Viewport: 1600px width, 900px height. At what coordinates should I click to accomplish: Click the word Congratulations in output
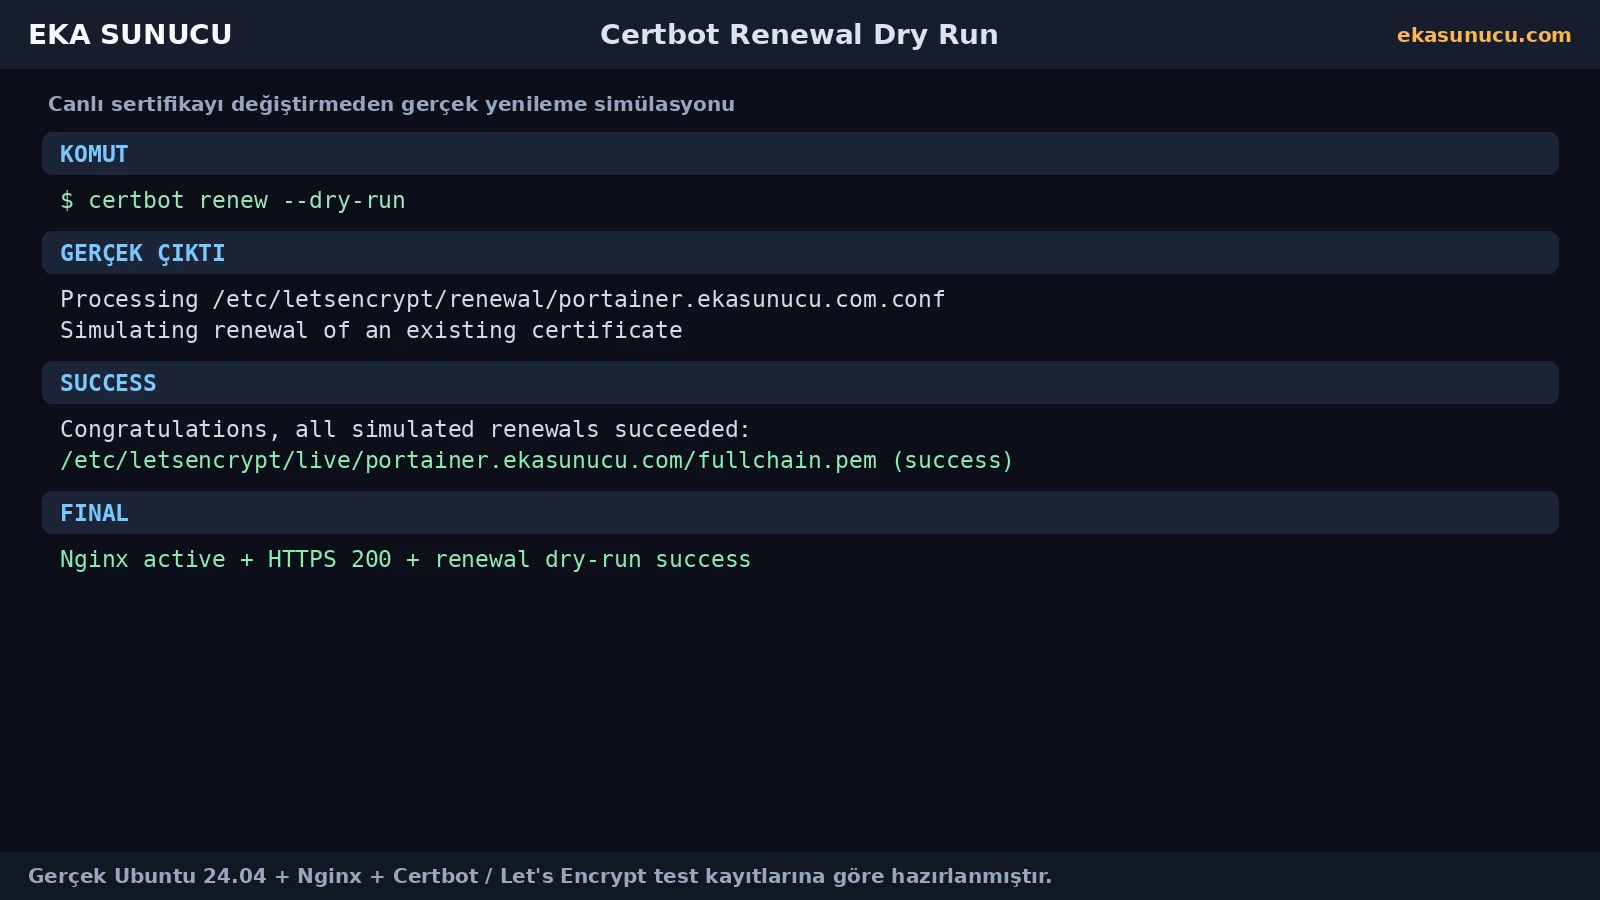pos(164,430)
